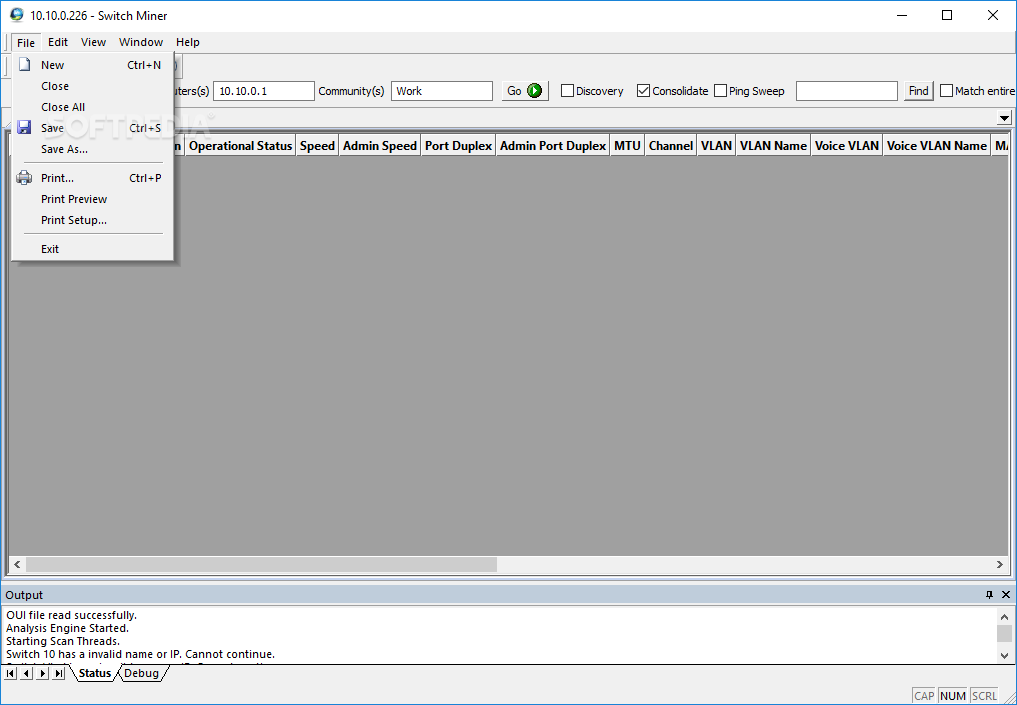Viewport: 1017px width, 705px height.
Task: Click the SCRL indicator in the status bar
Action: (984, 696)
